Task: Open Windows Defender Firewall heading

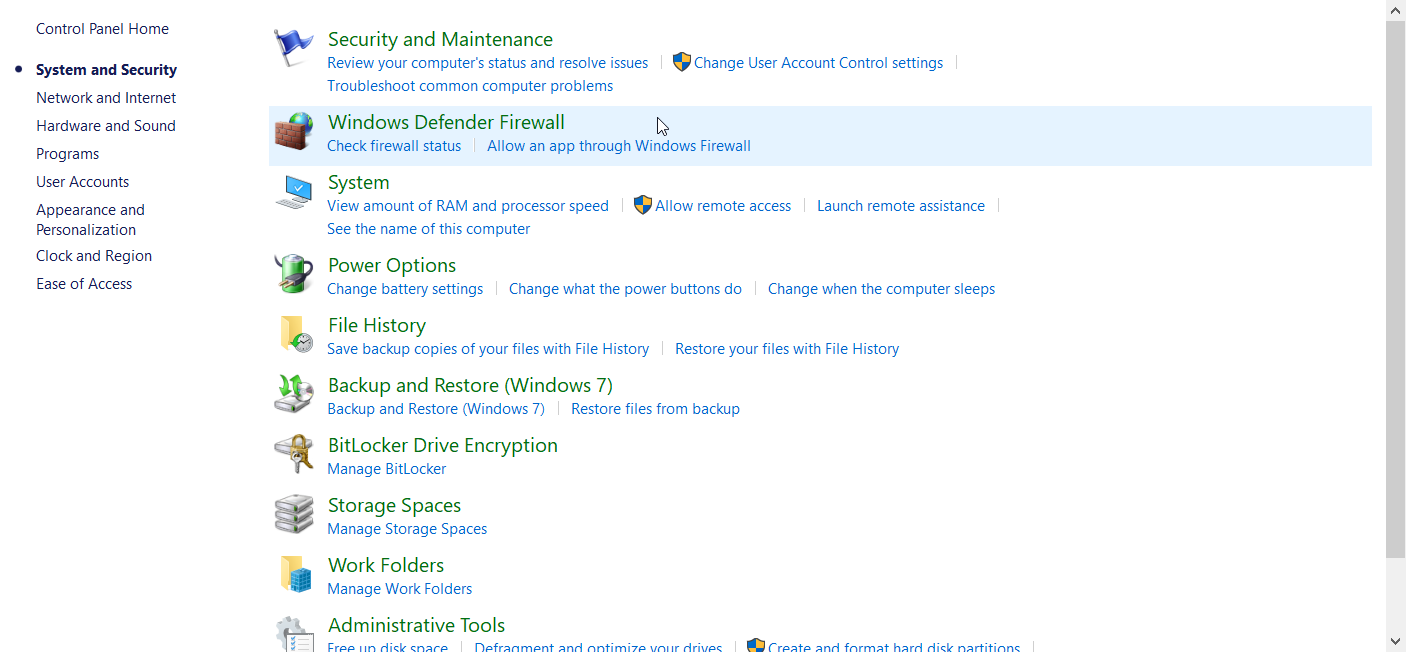Action: (446, 122)
